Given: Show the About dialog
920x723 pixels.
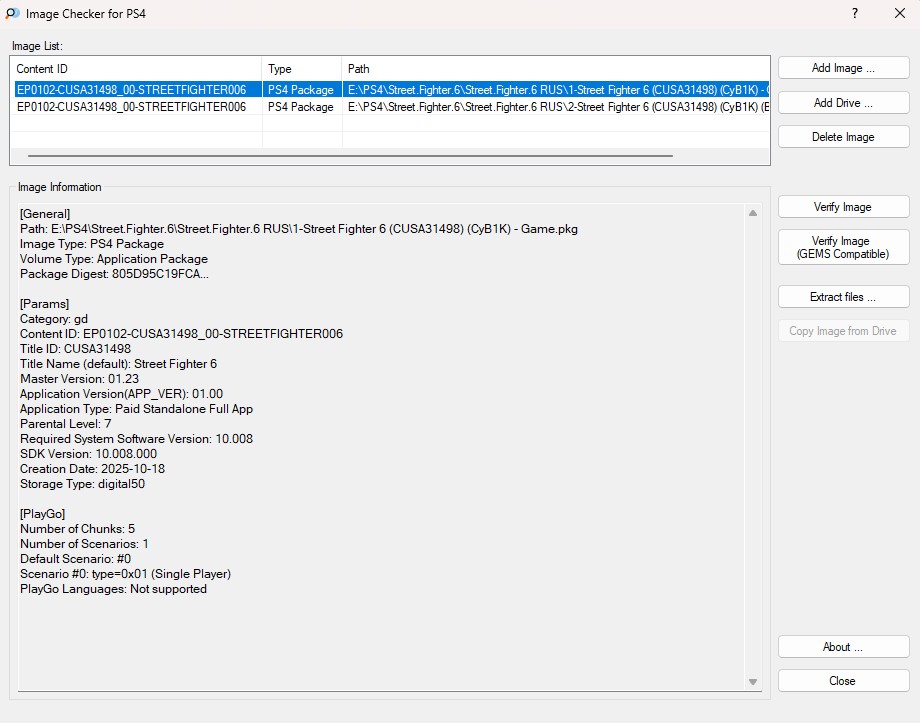Looking at the screenshot, I should click(x=843, y=647).
